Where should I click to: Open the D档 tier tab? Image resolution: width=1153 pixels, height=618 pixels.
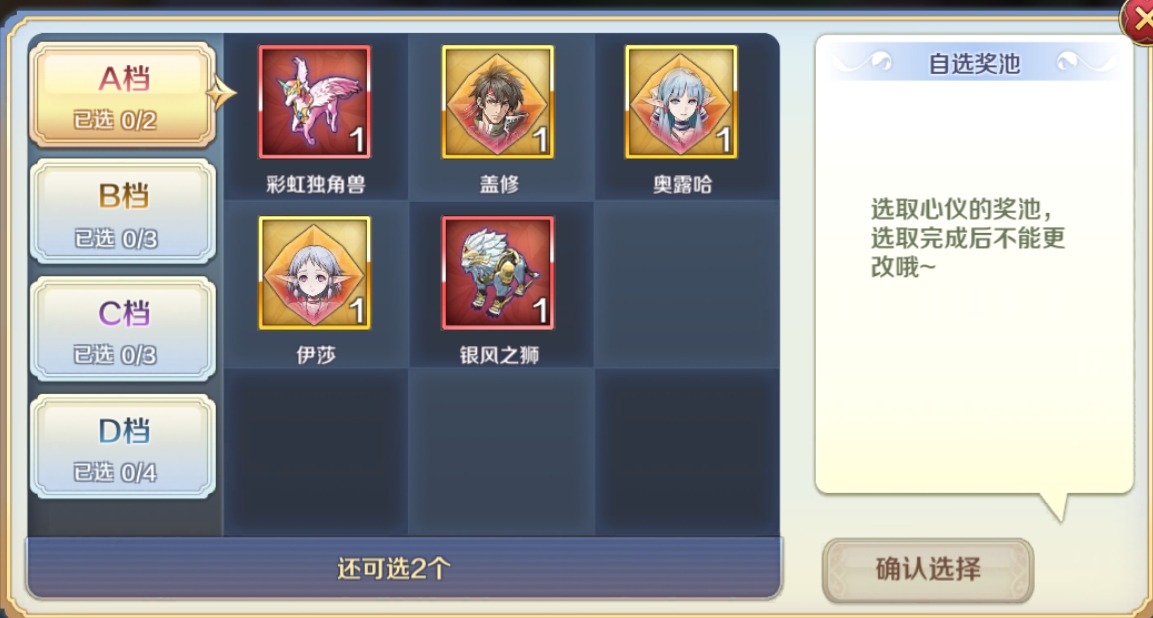click(123, 445)
